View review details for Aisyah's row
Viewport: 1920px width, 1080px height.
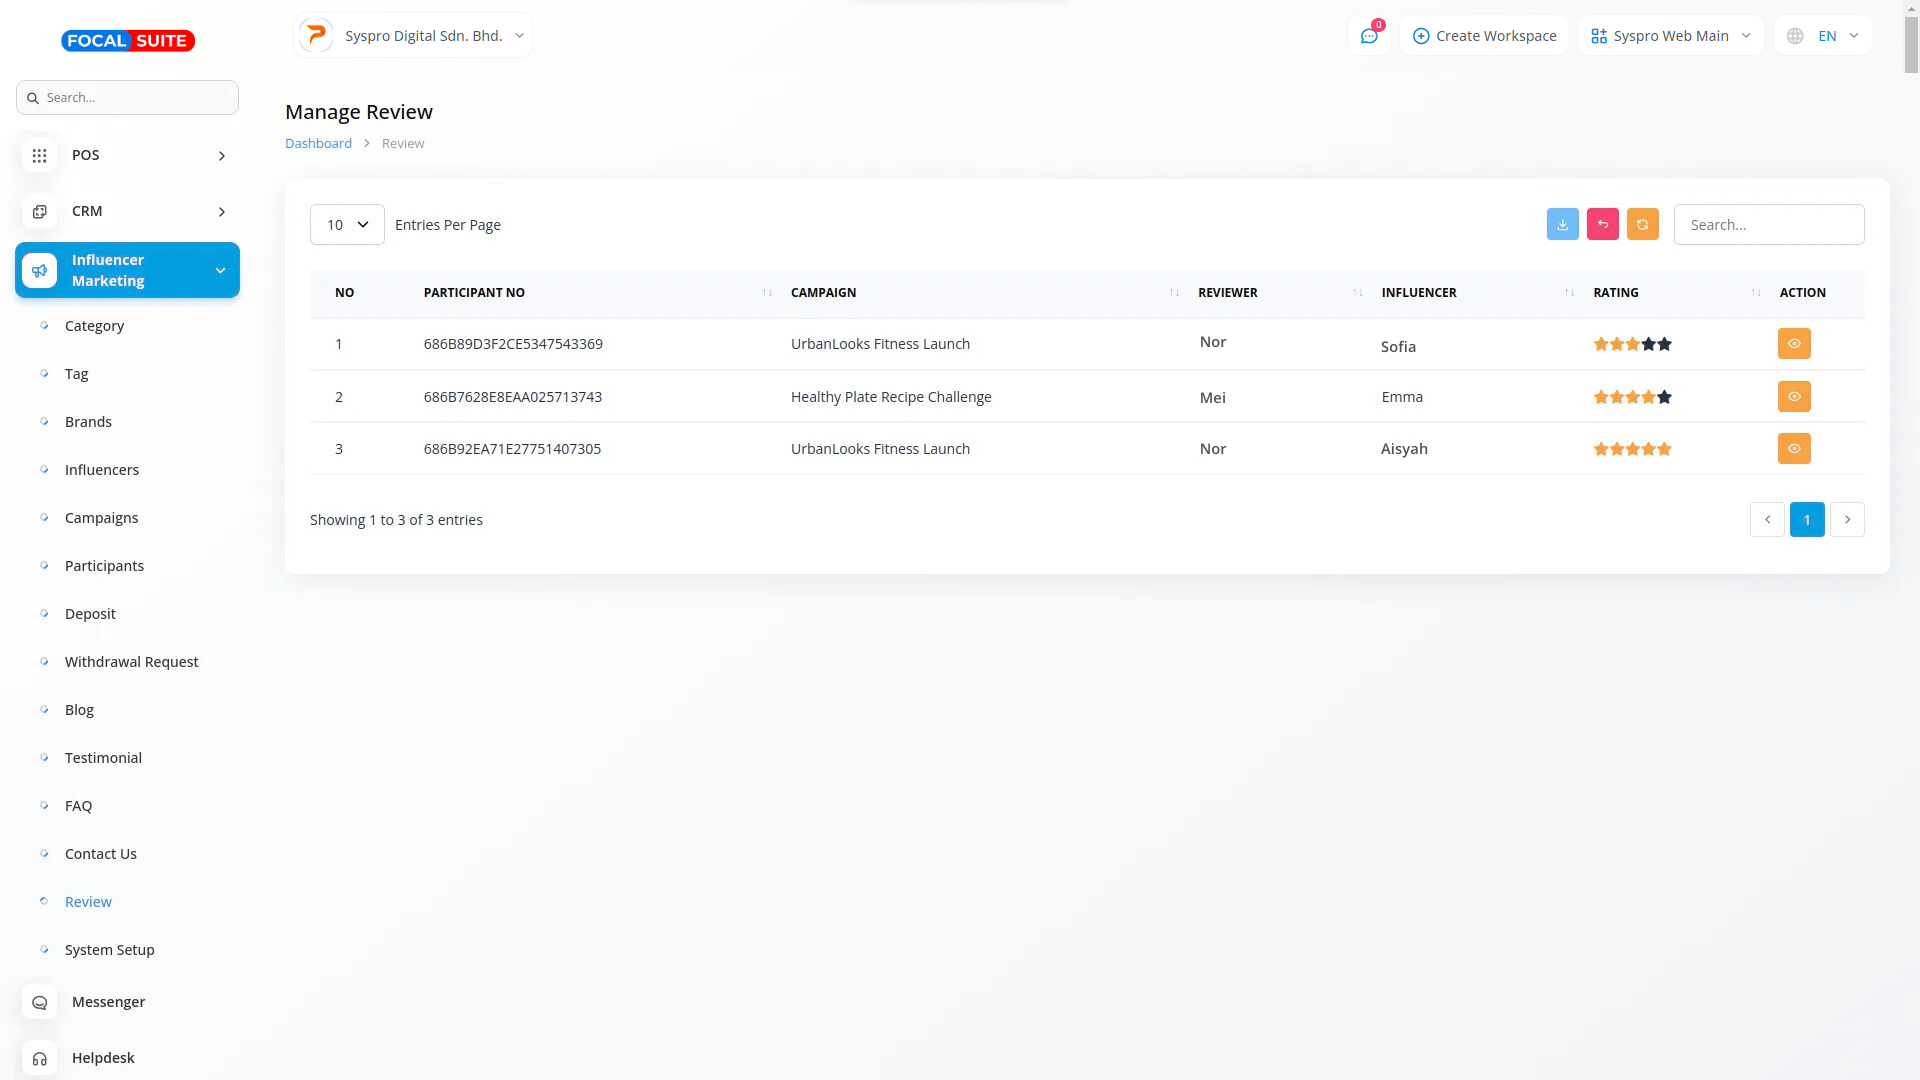(1794, 449)
